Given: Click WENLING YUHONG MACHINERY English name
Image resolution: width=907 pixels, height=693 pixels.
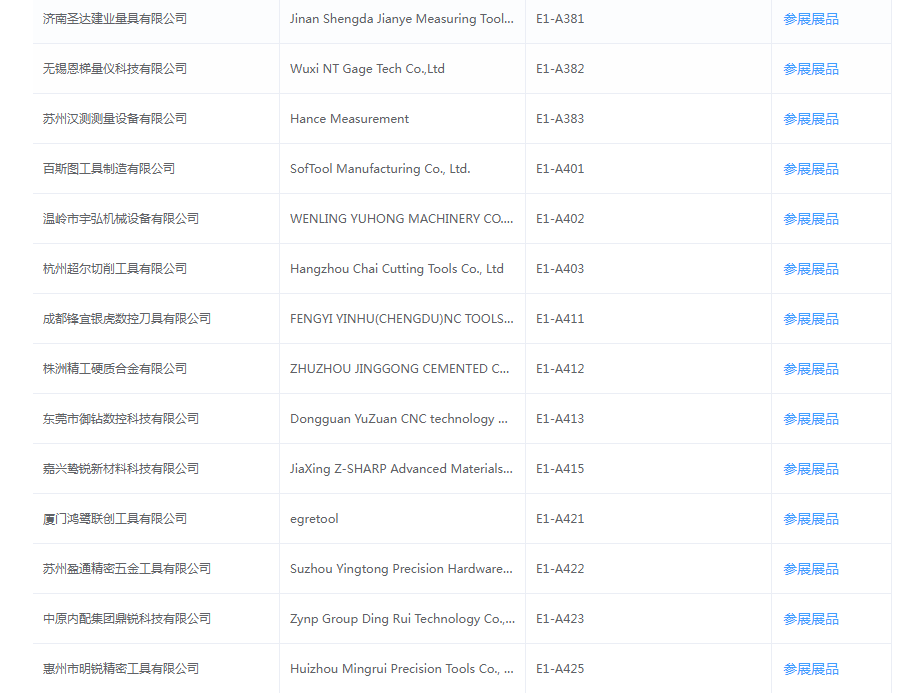Looking at the screenshot, I should (401, 219).
